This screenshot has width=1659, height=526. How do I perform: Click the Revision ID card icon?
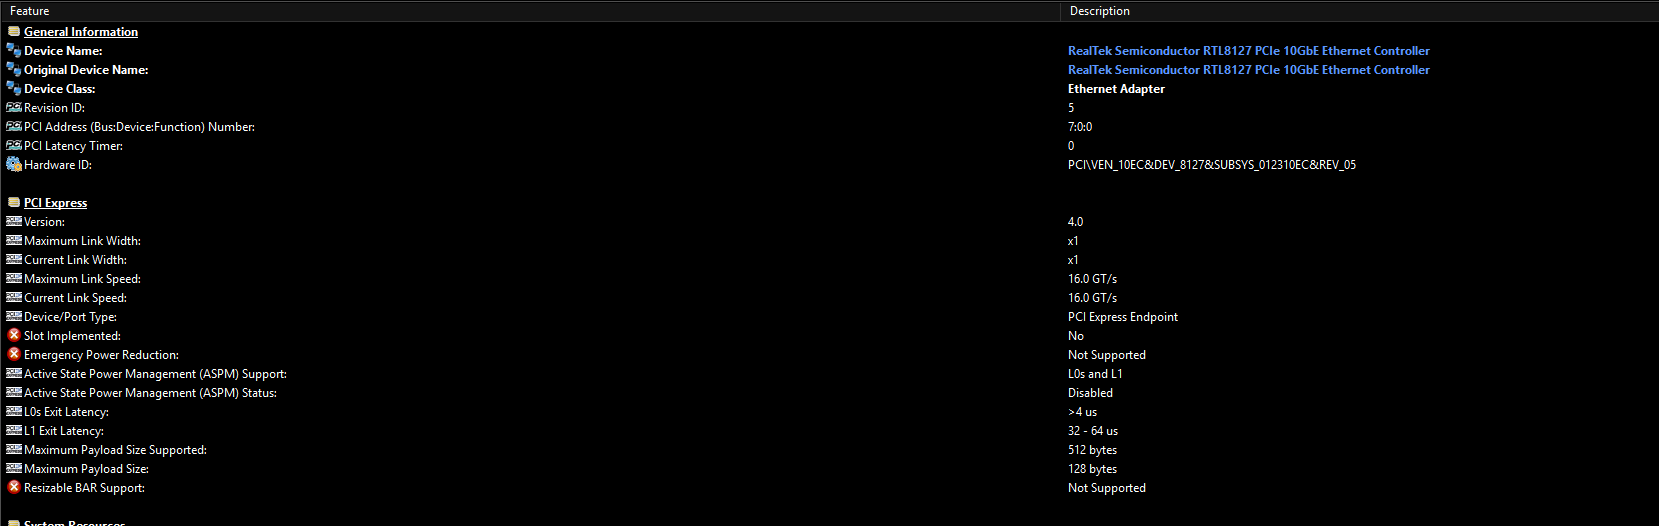pos(14,108)
